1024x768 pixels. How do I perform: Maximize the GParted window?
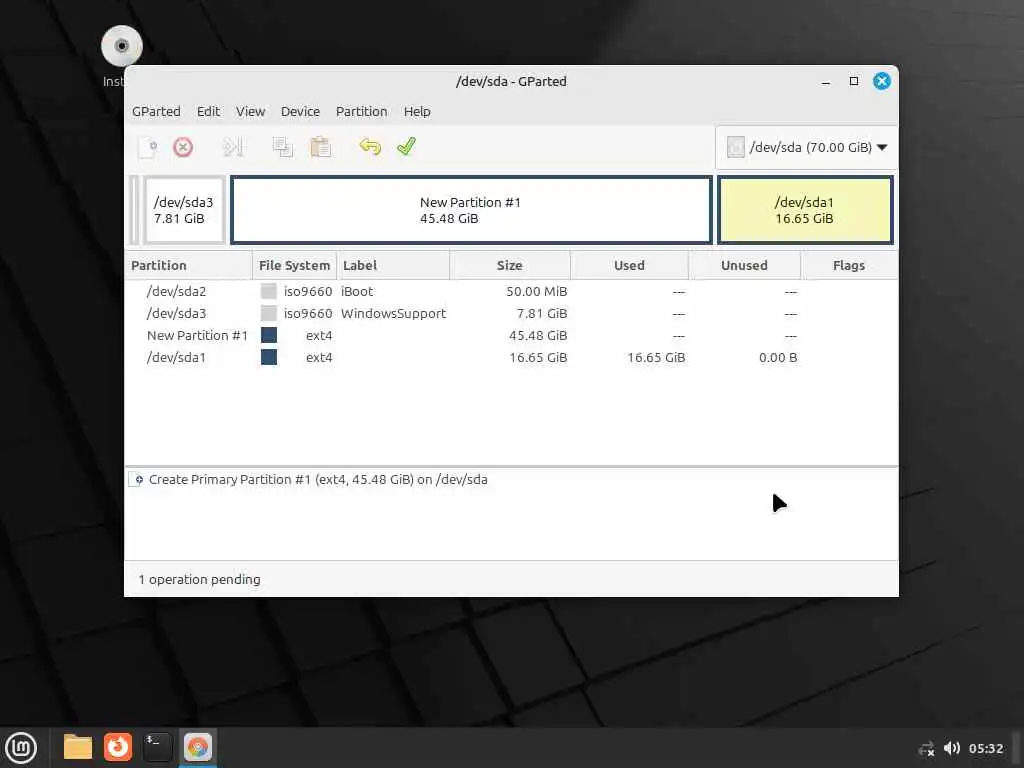[854, 82]
